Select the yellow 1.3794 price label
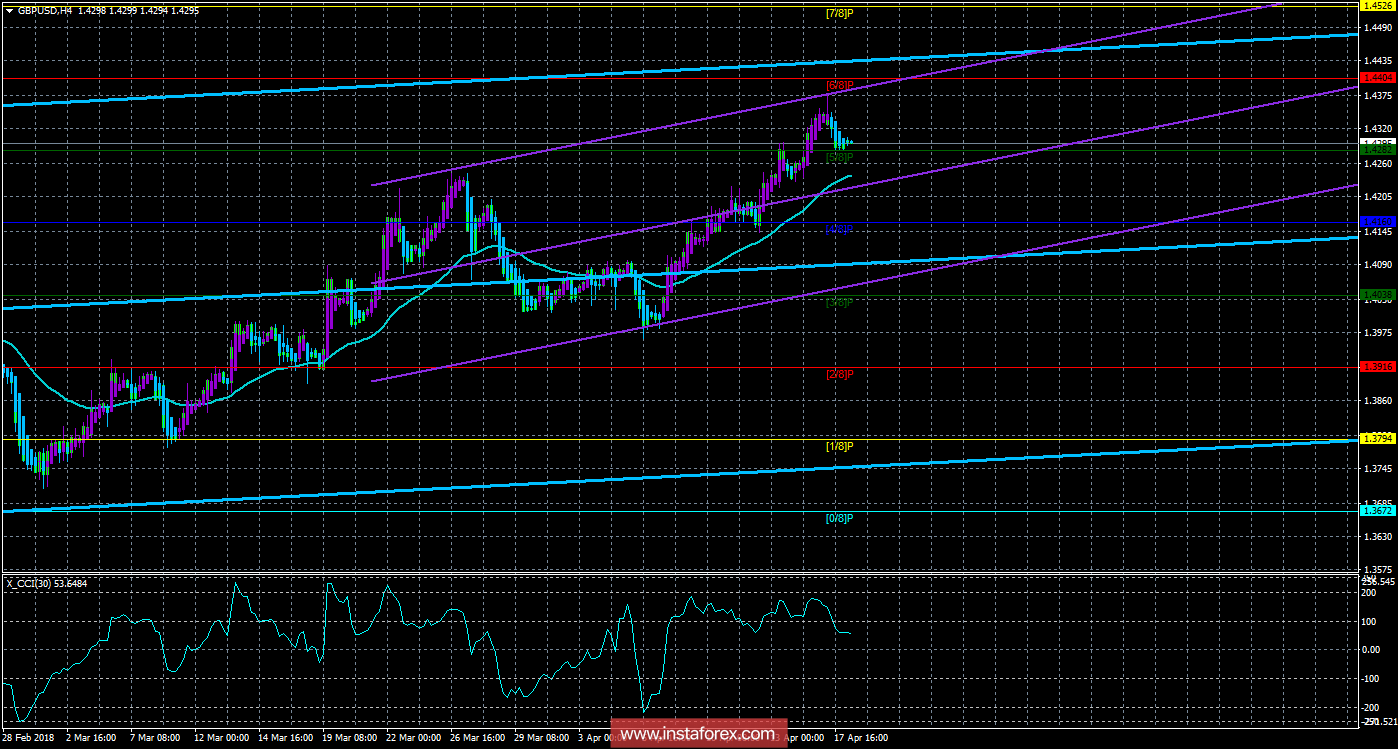1398x749 pixels. coord(1378,438)
